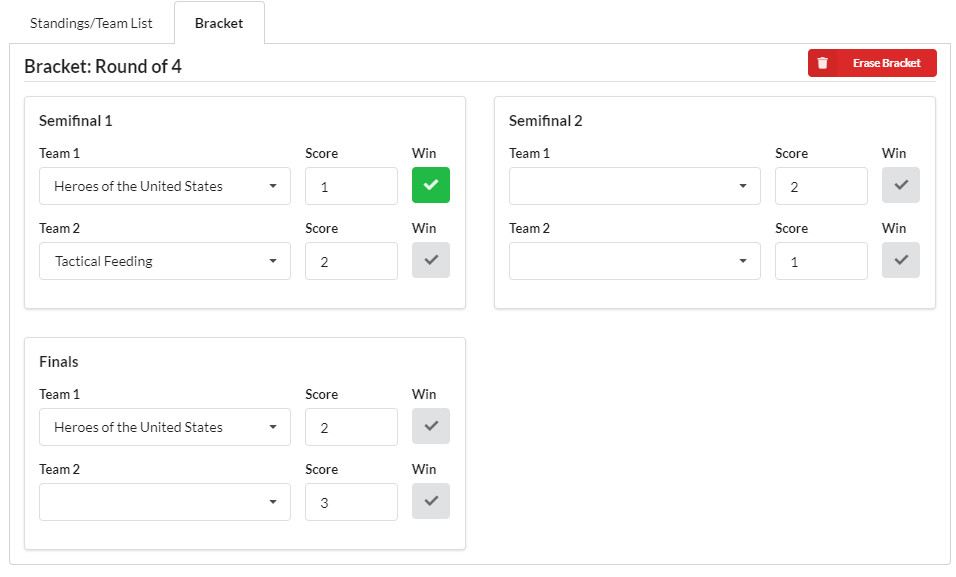Open Semifinal 1 Team 2 Tactical Feeding dropdown
Viewport: 956px width, 577px height.
tap(165, 261)
